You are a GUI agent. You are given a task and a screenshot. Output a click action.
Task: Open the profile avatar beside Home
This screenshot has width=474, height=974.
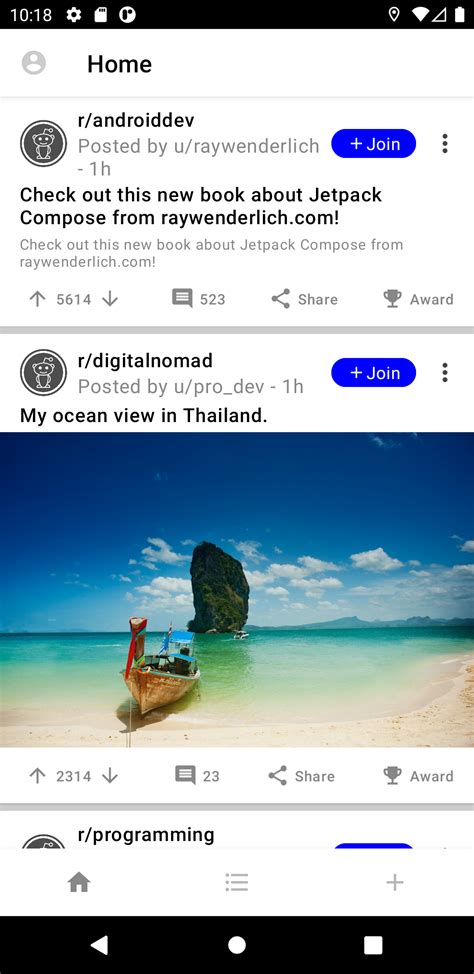click(34, 63)
